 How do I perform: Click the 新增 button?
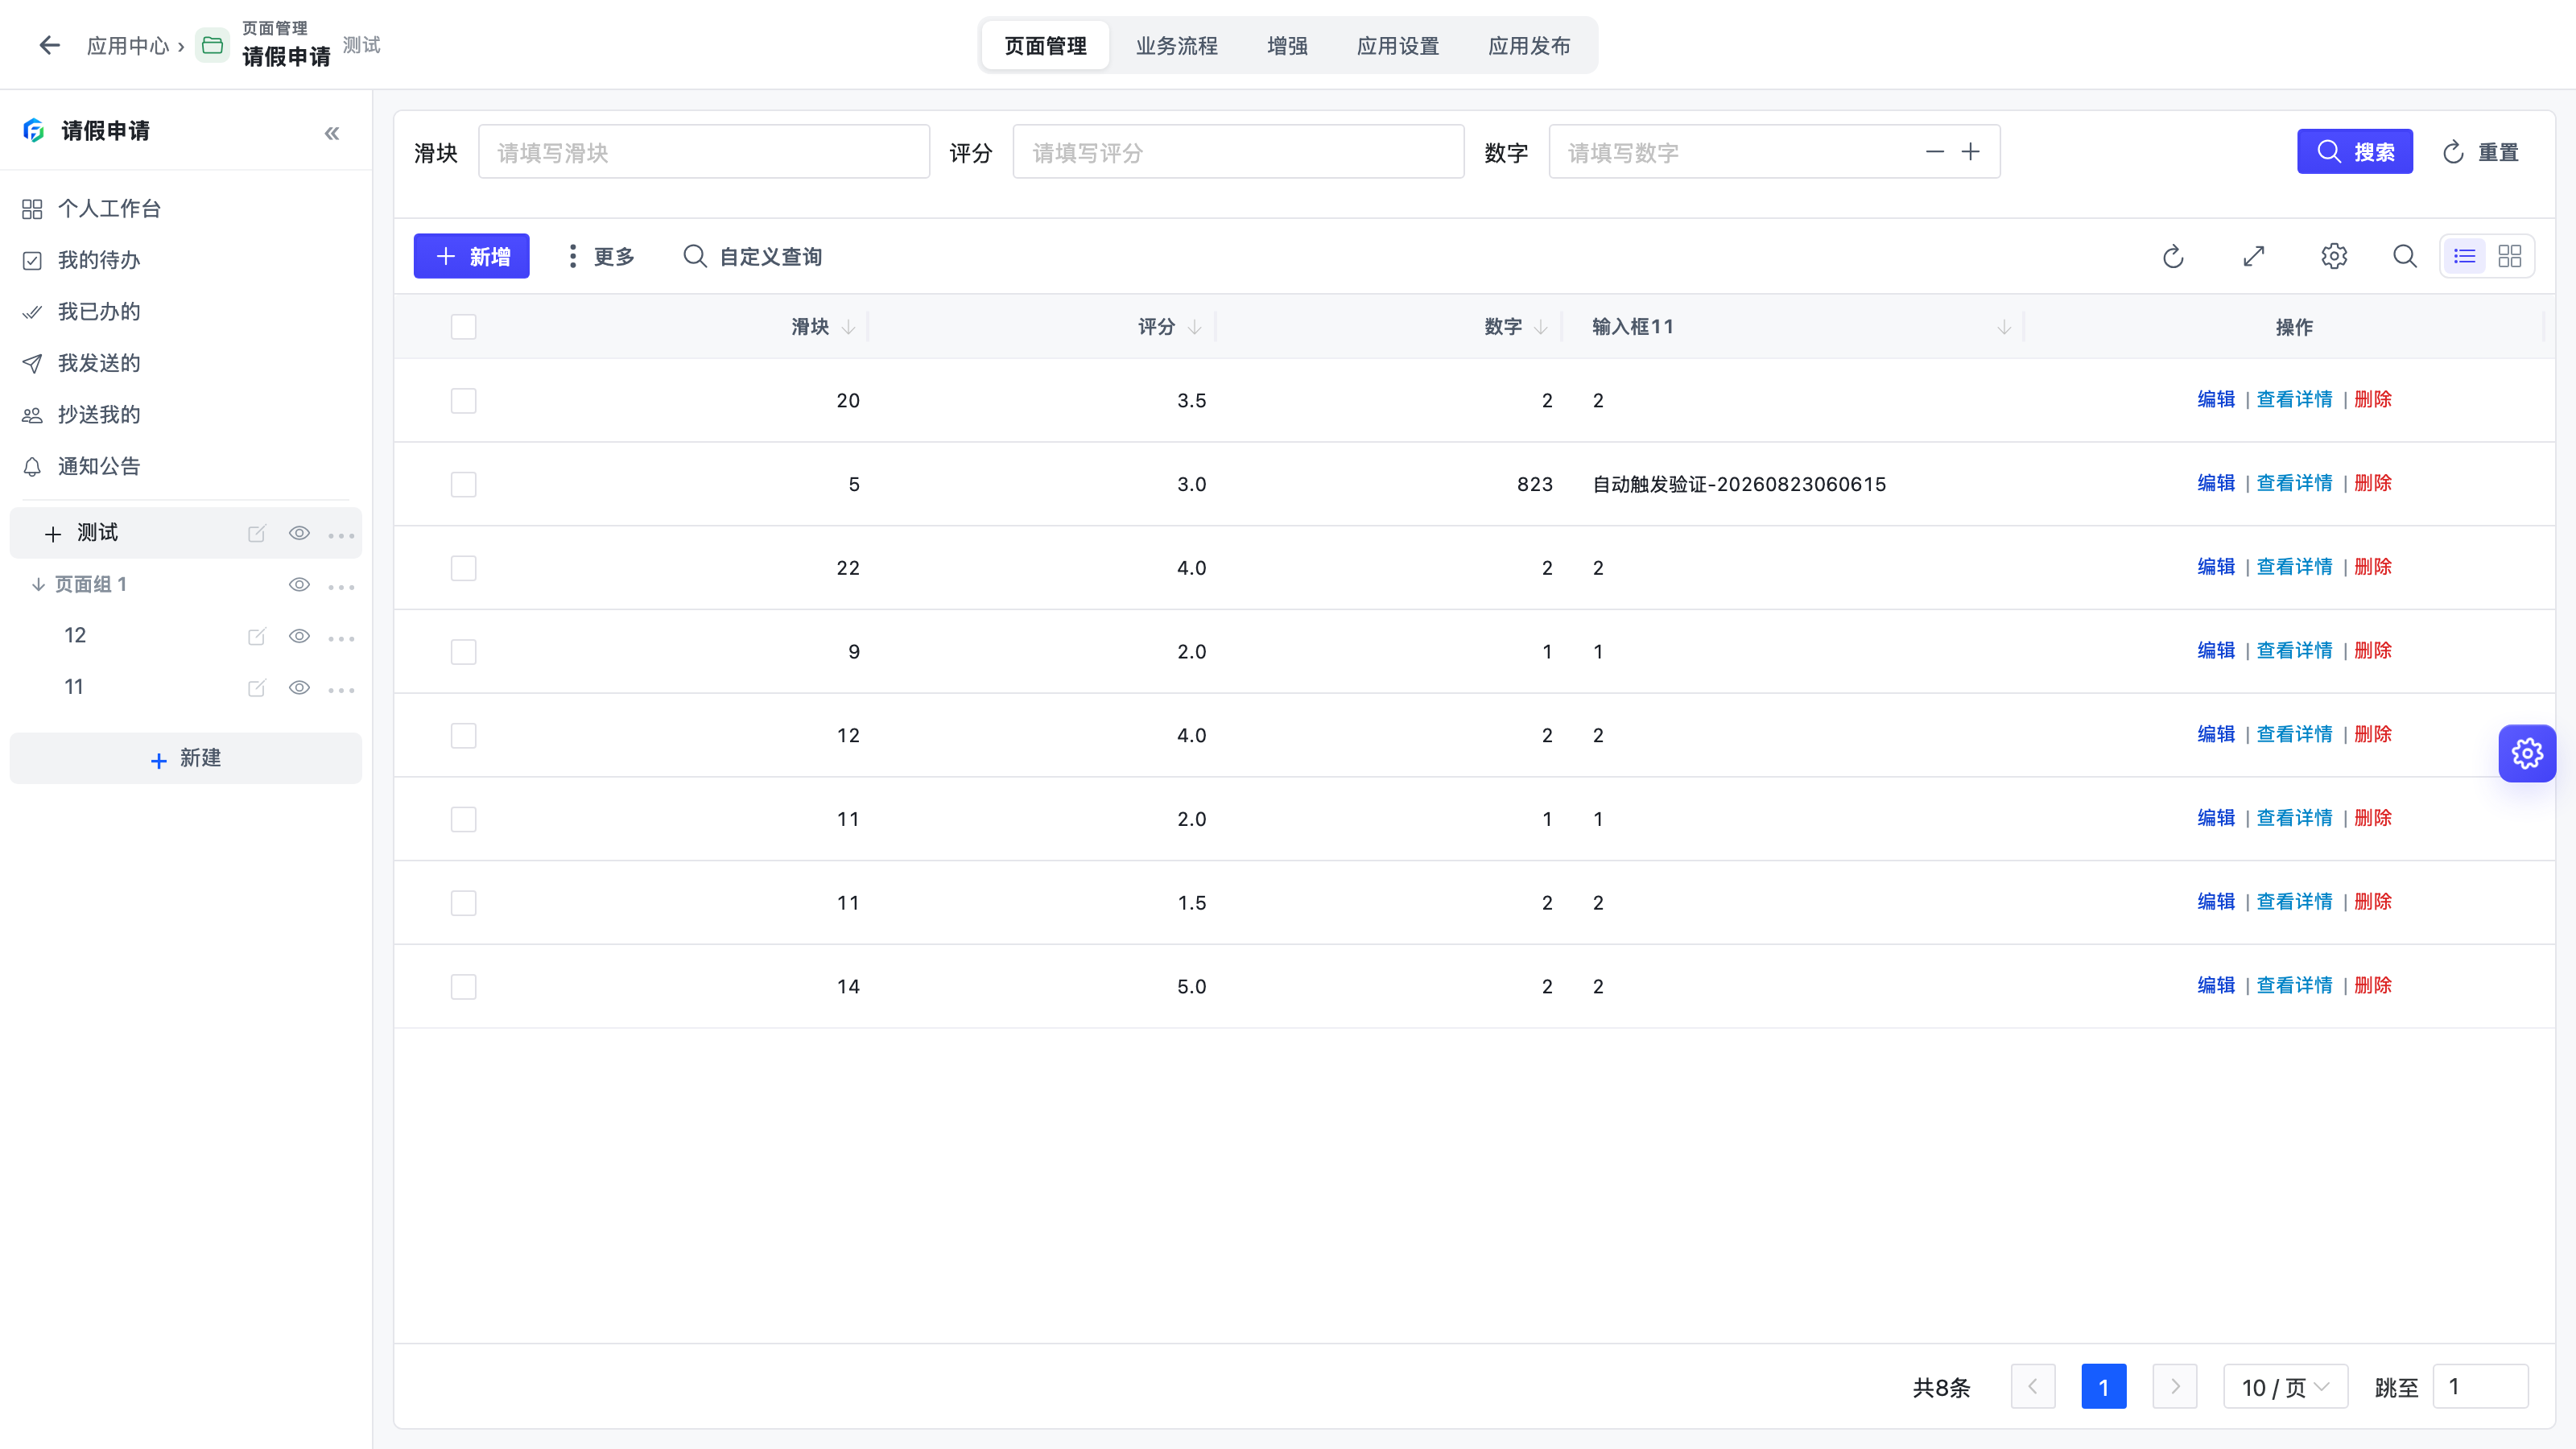[x=471, y=256]
